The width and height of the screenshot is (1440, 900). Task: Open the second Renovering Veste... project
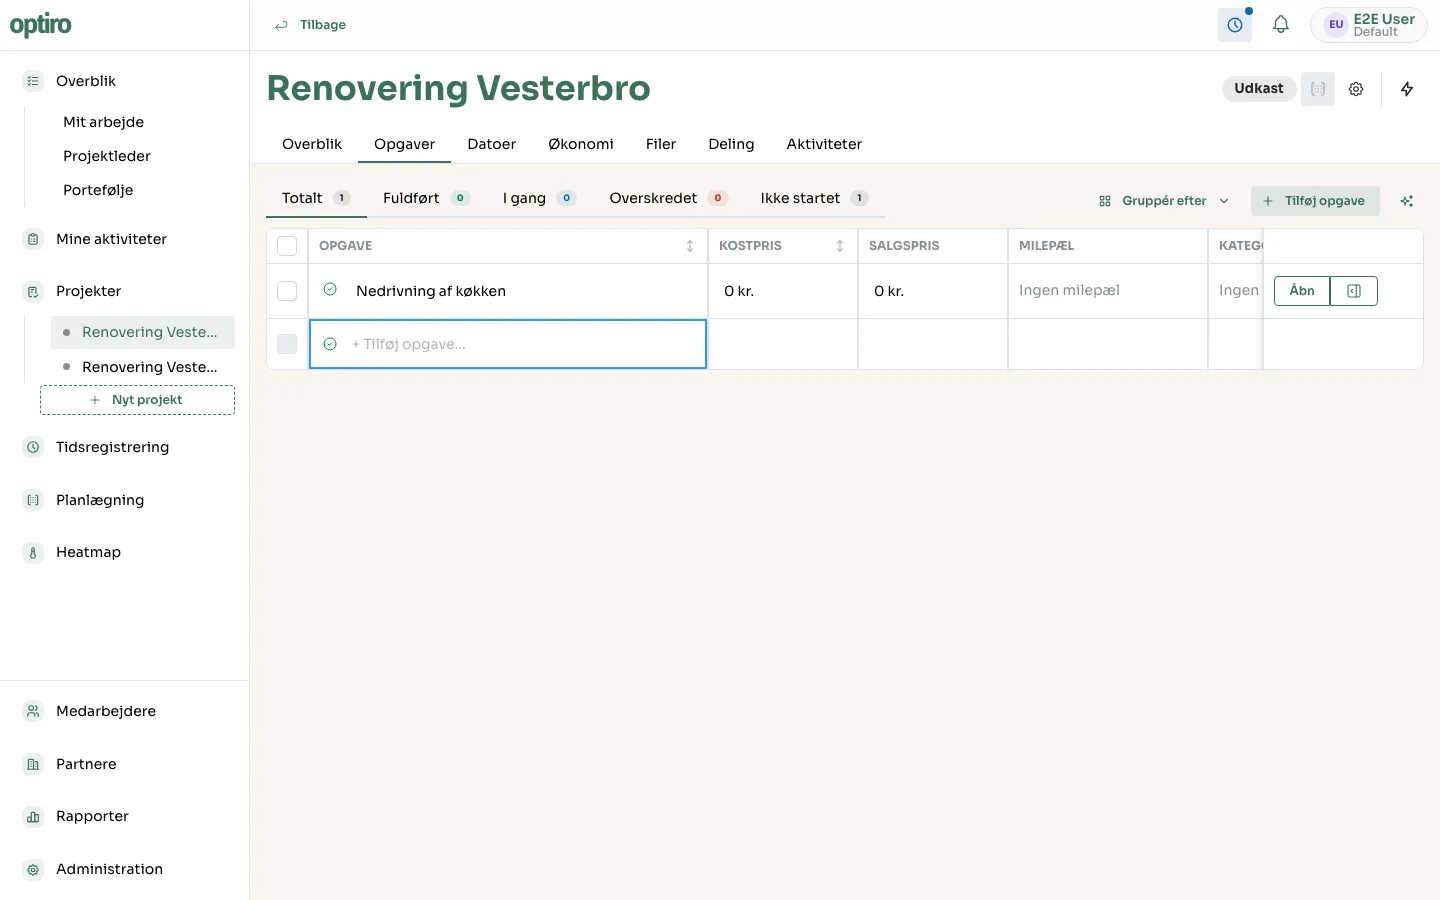point(143,367)
